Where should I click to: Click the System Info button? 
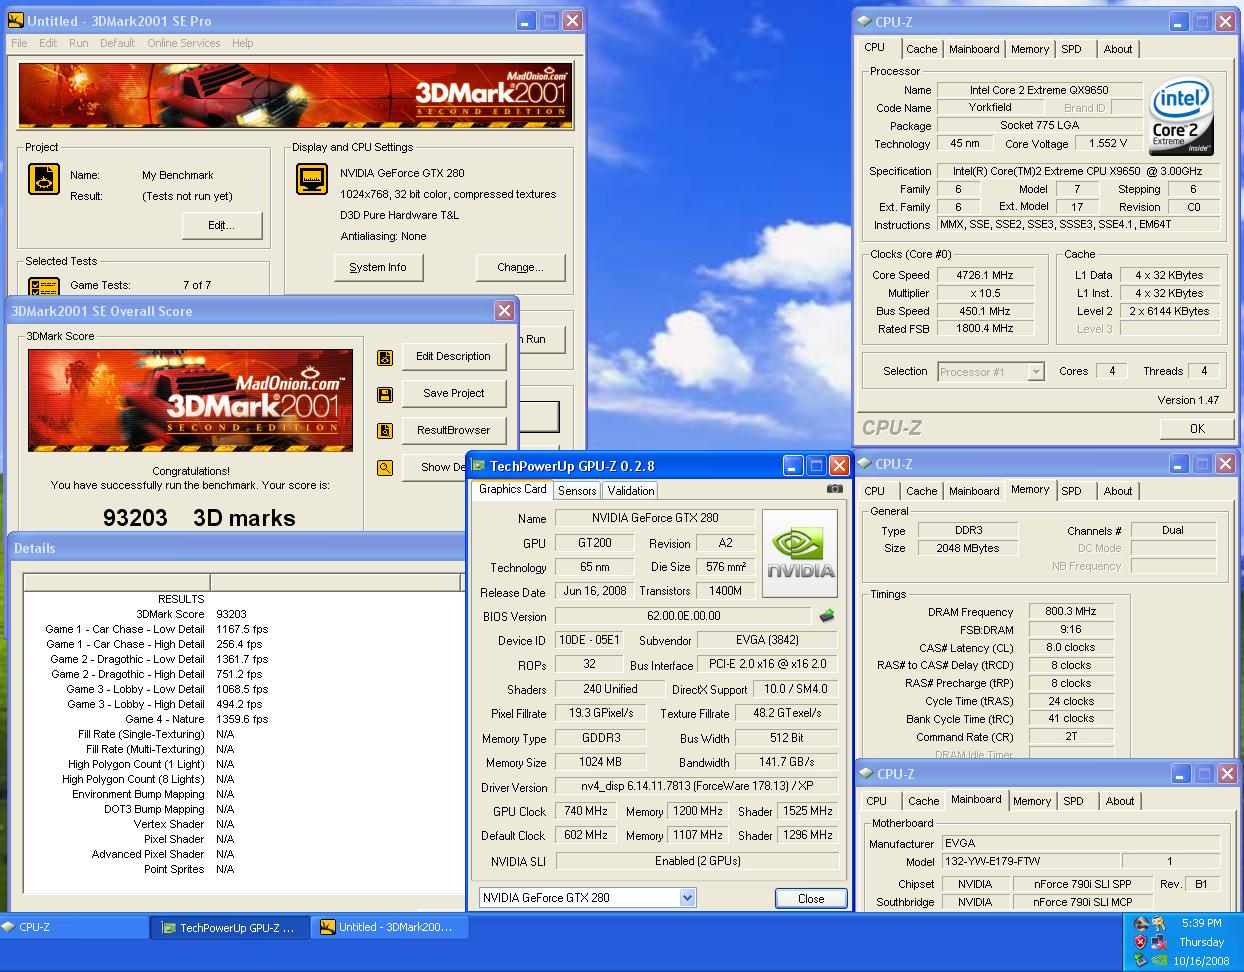(x=378, y=268)
